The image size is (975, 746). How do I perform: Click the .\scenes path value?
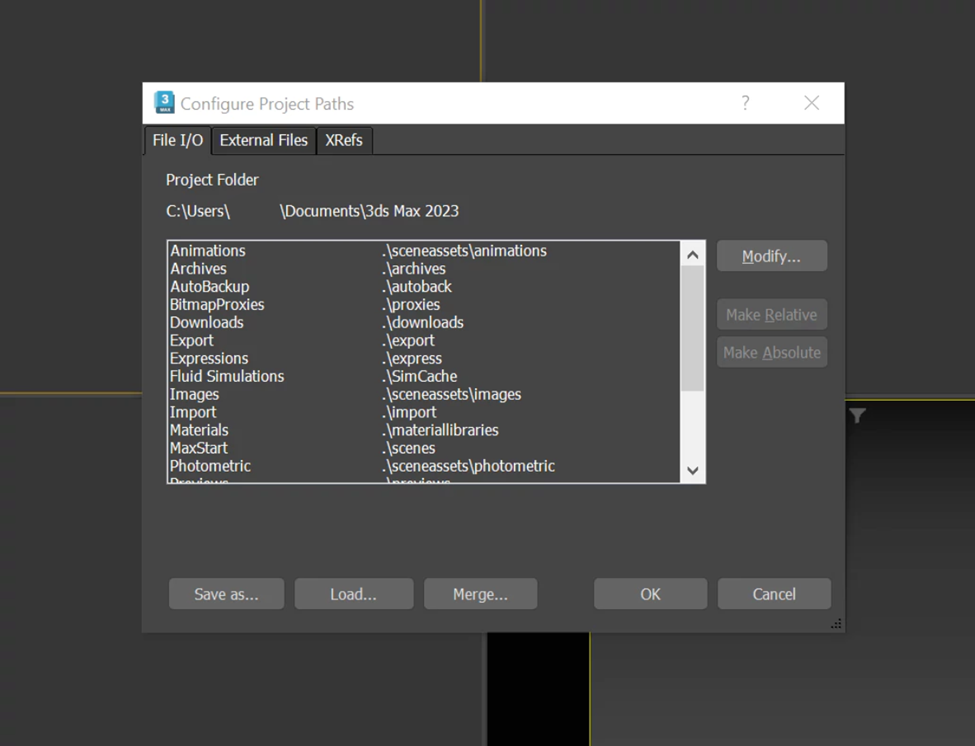pyautogui.click(x=409, y=448)
